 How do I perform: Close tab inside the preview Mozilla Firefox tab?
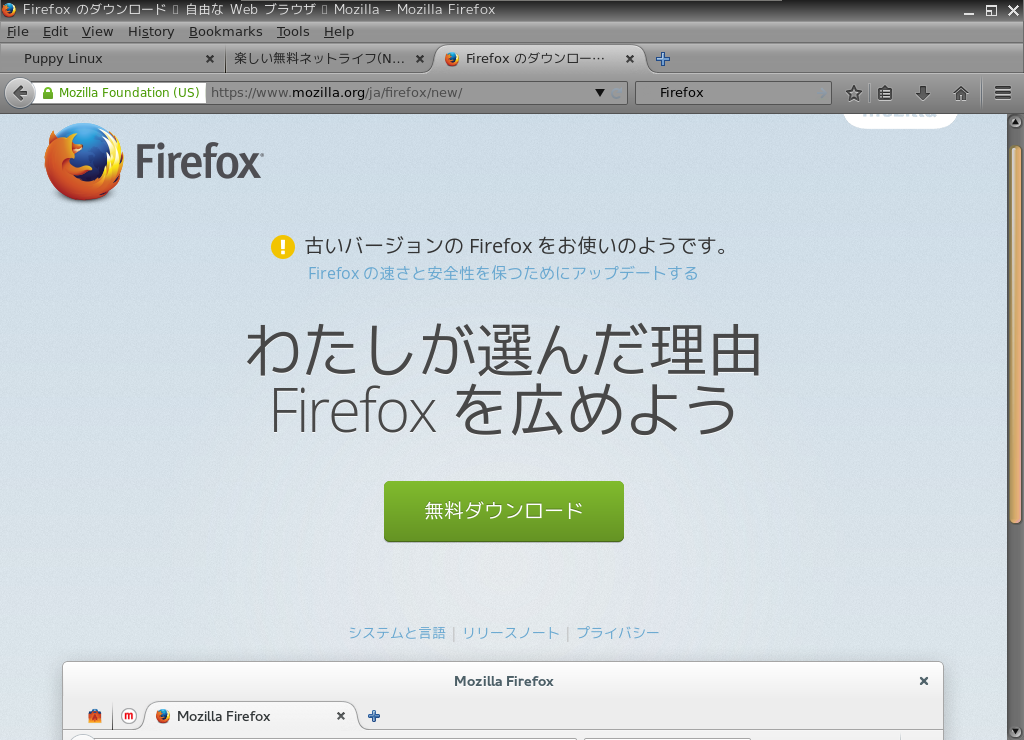pos(340,716)
